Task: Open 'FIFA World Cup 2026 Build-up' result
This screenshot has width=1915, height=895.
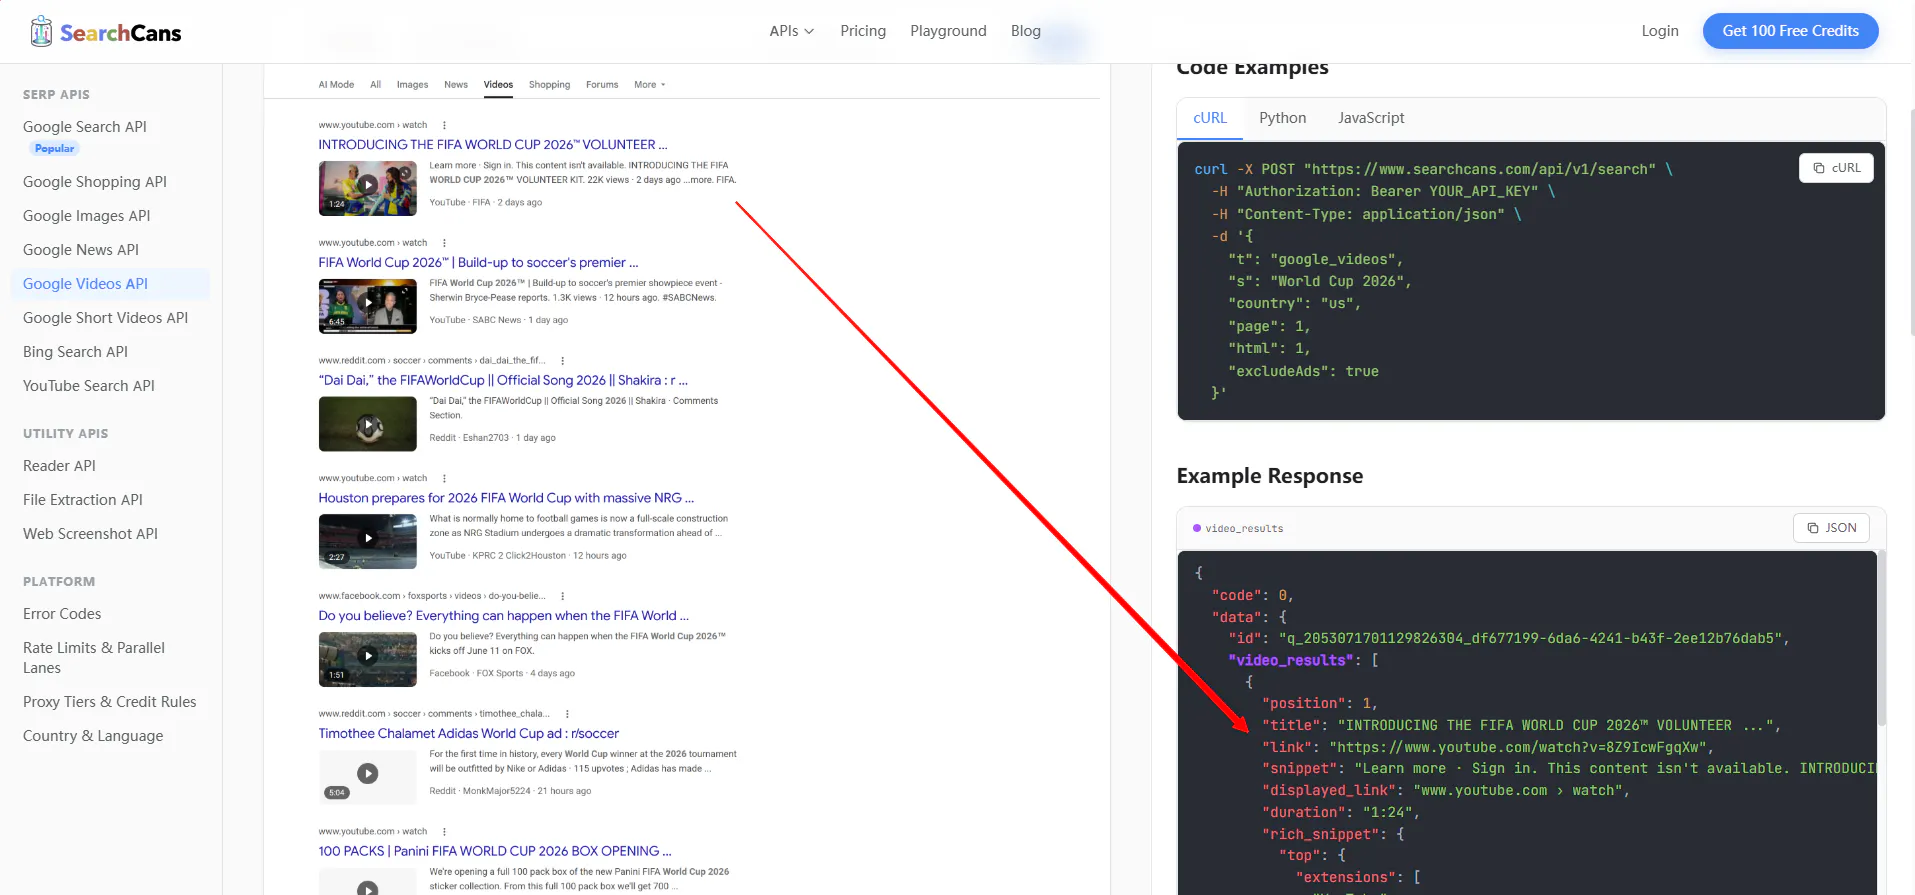Action: point(478,263)
